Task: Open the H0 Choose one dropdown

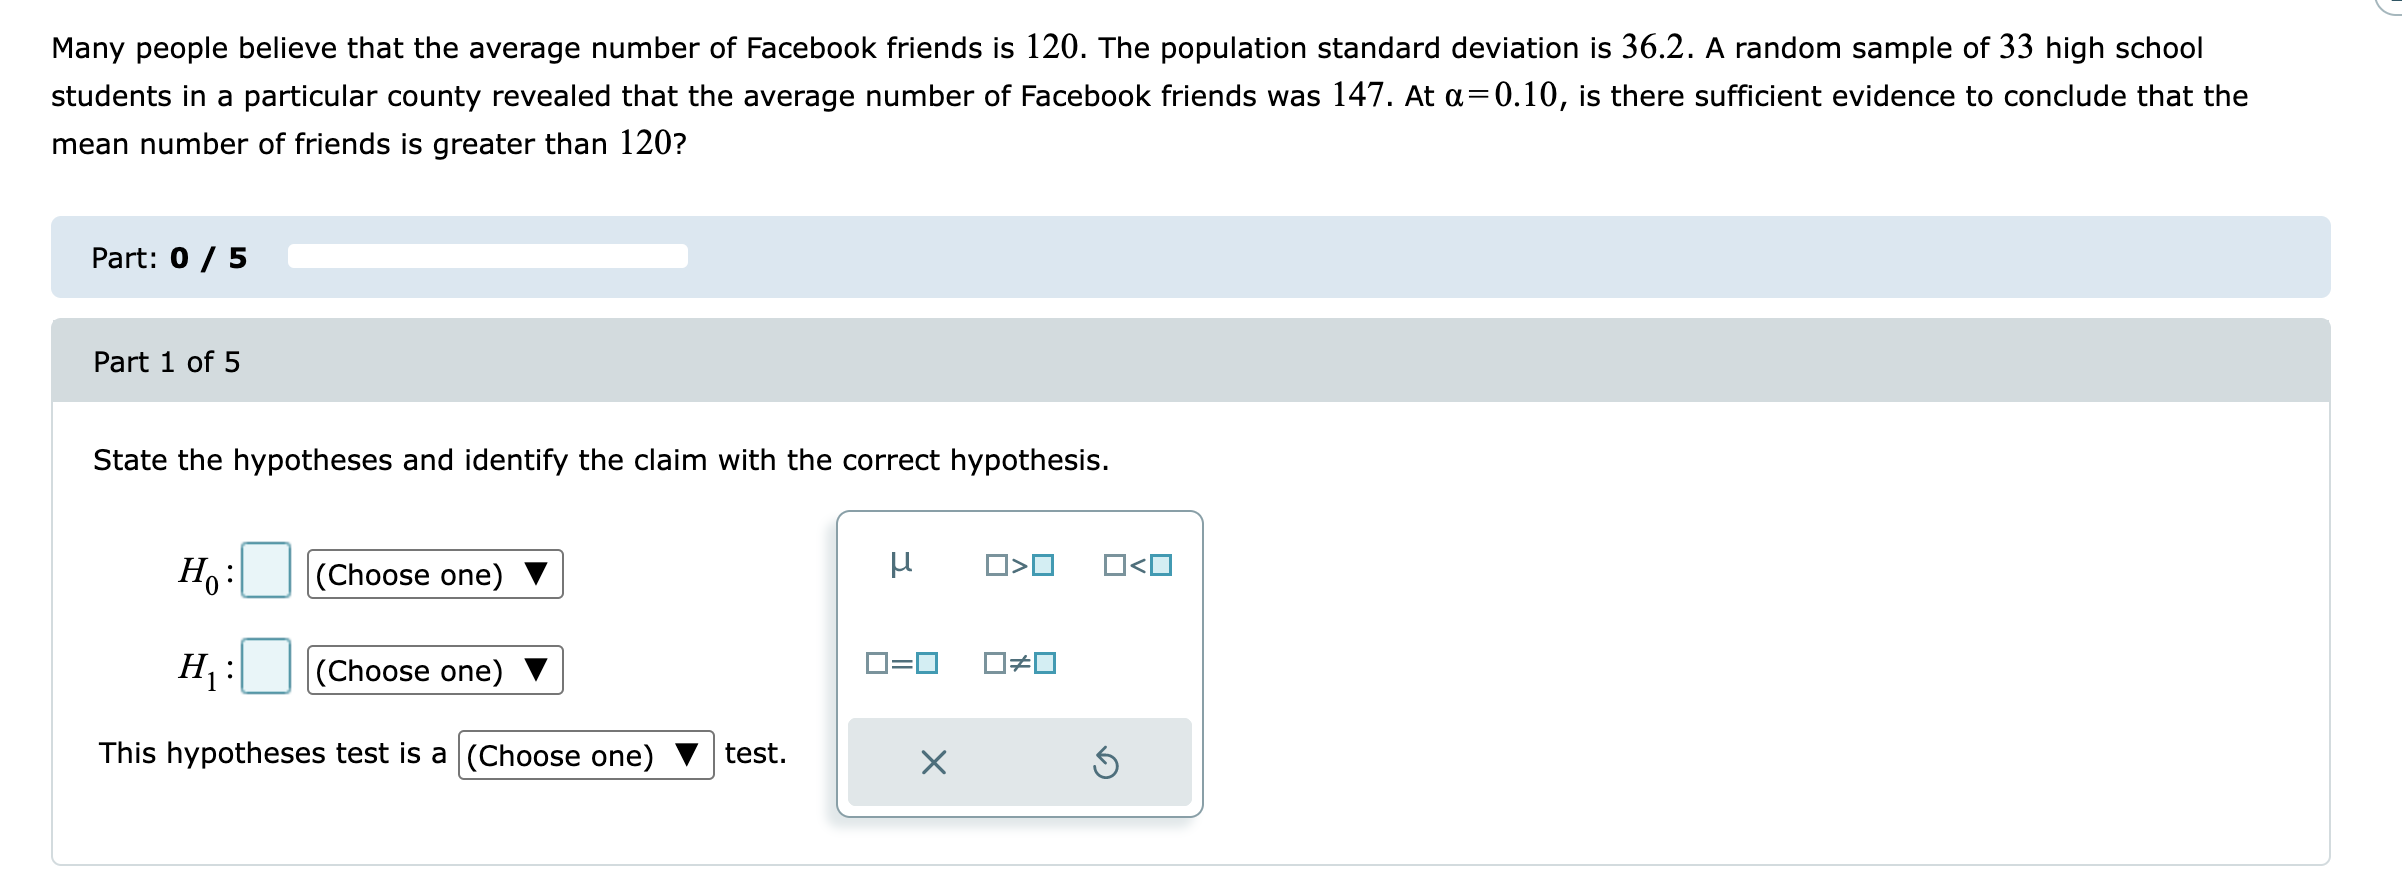Action: (435, 575)
